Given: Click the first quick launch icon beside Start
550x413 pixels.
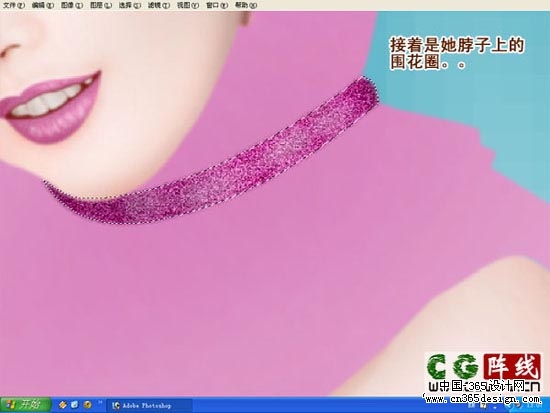Looking at the screenshot, I should 63,405.
